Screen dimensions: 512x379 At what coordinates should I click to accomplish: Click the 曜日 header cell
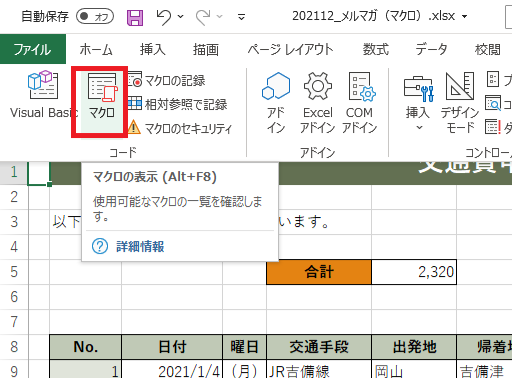coord(244,347)
